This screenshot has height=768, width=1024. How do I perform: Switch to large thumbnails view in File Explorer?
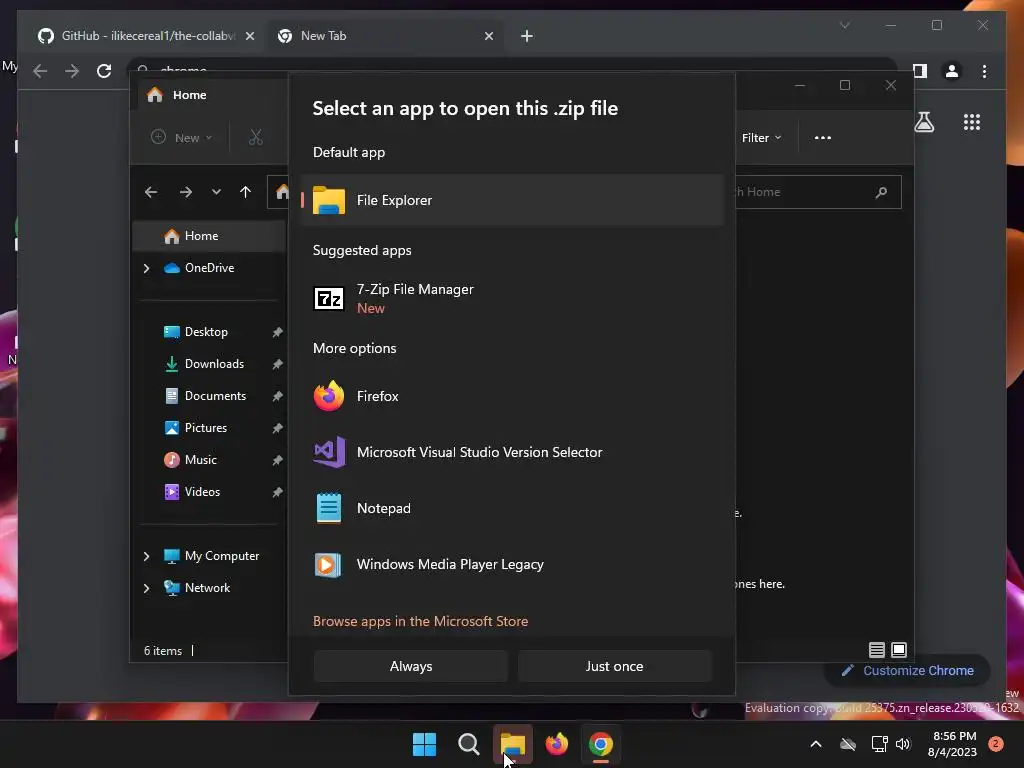tap(899, 650)
